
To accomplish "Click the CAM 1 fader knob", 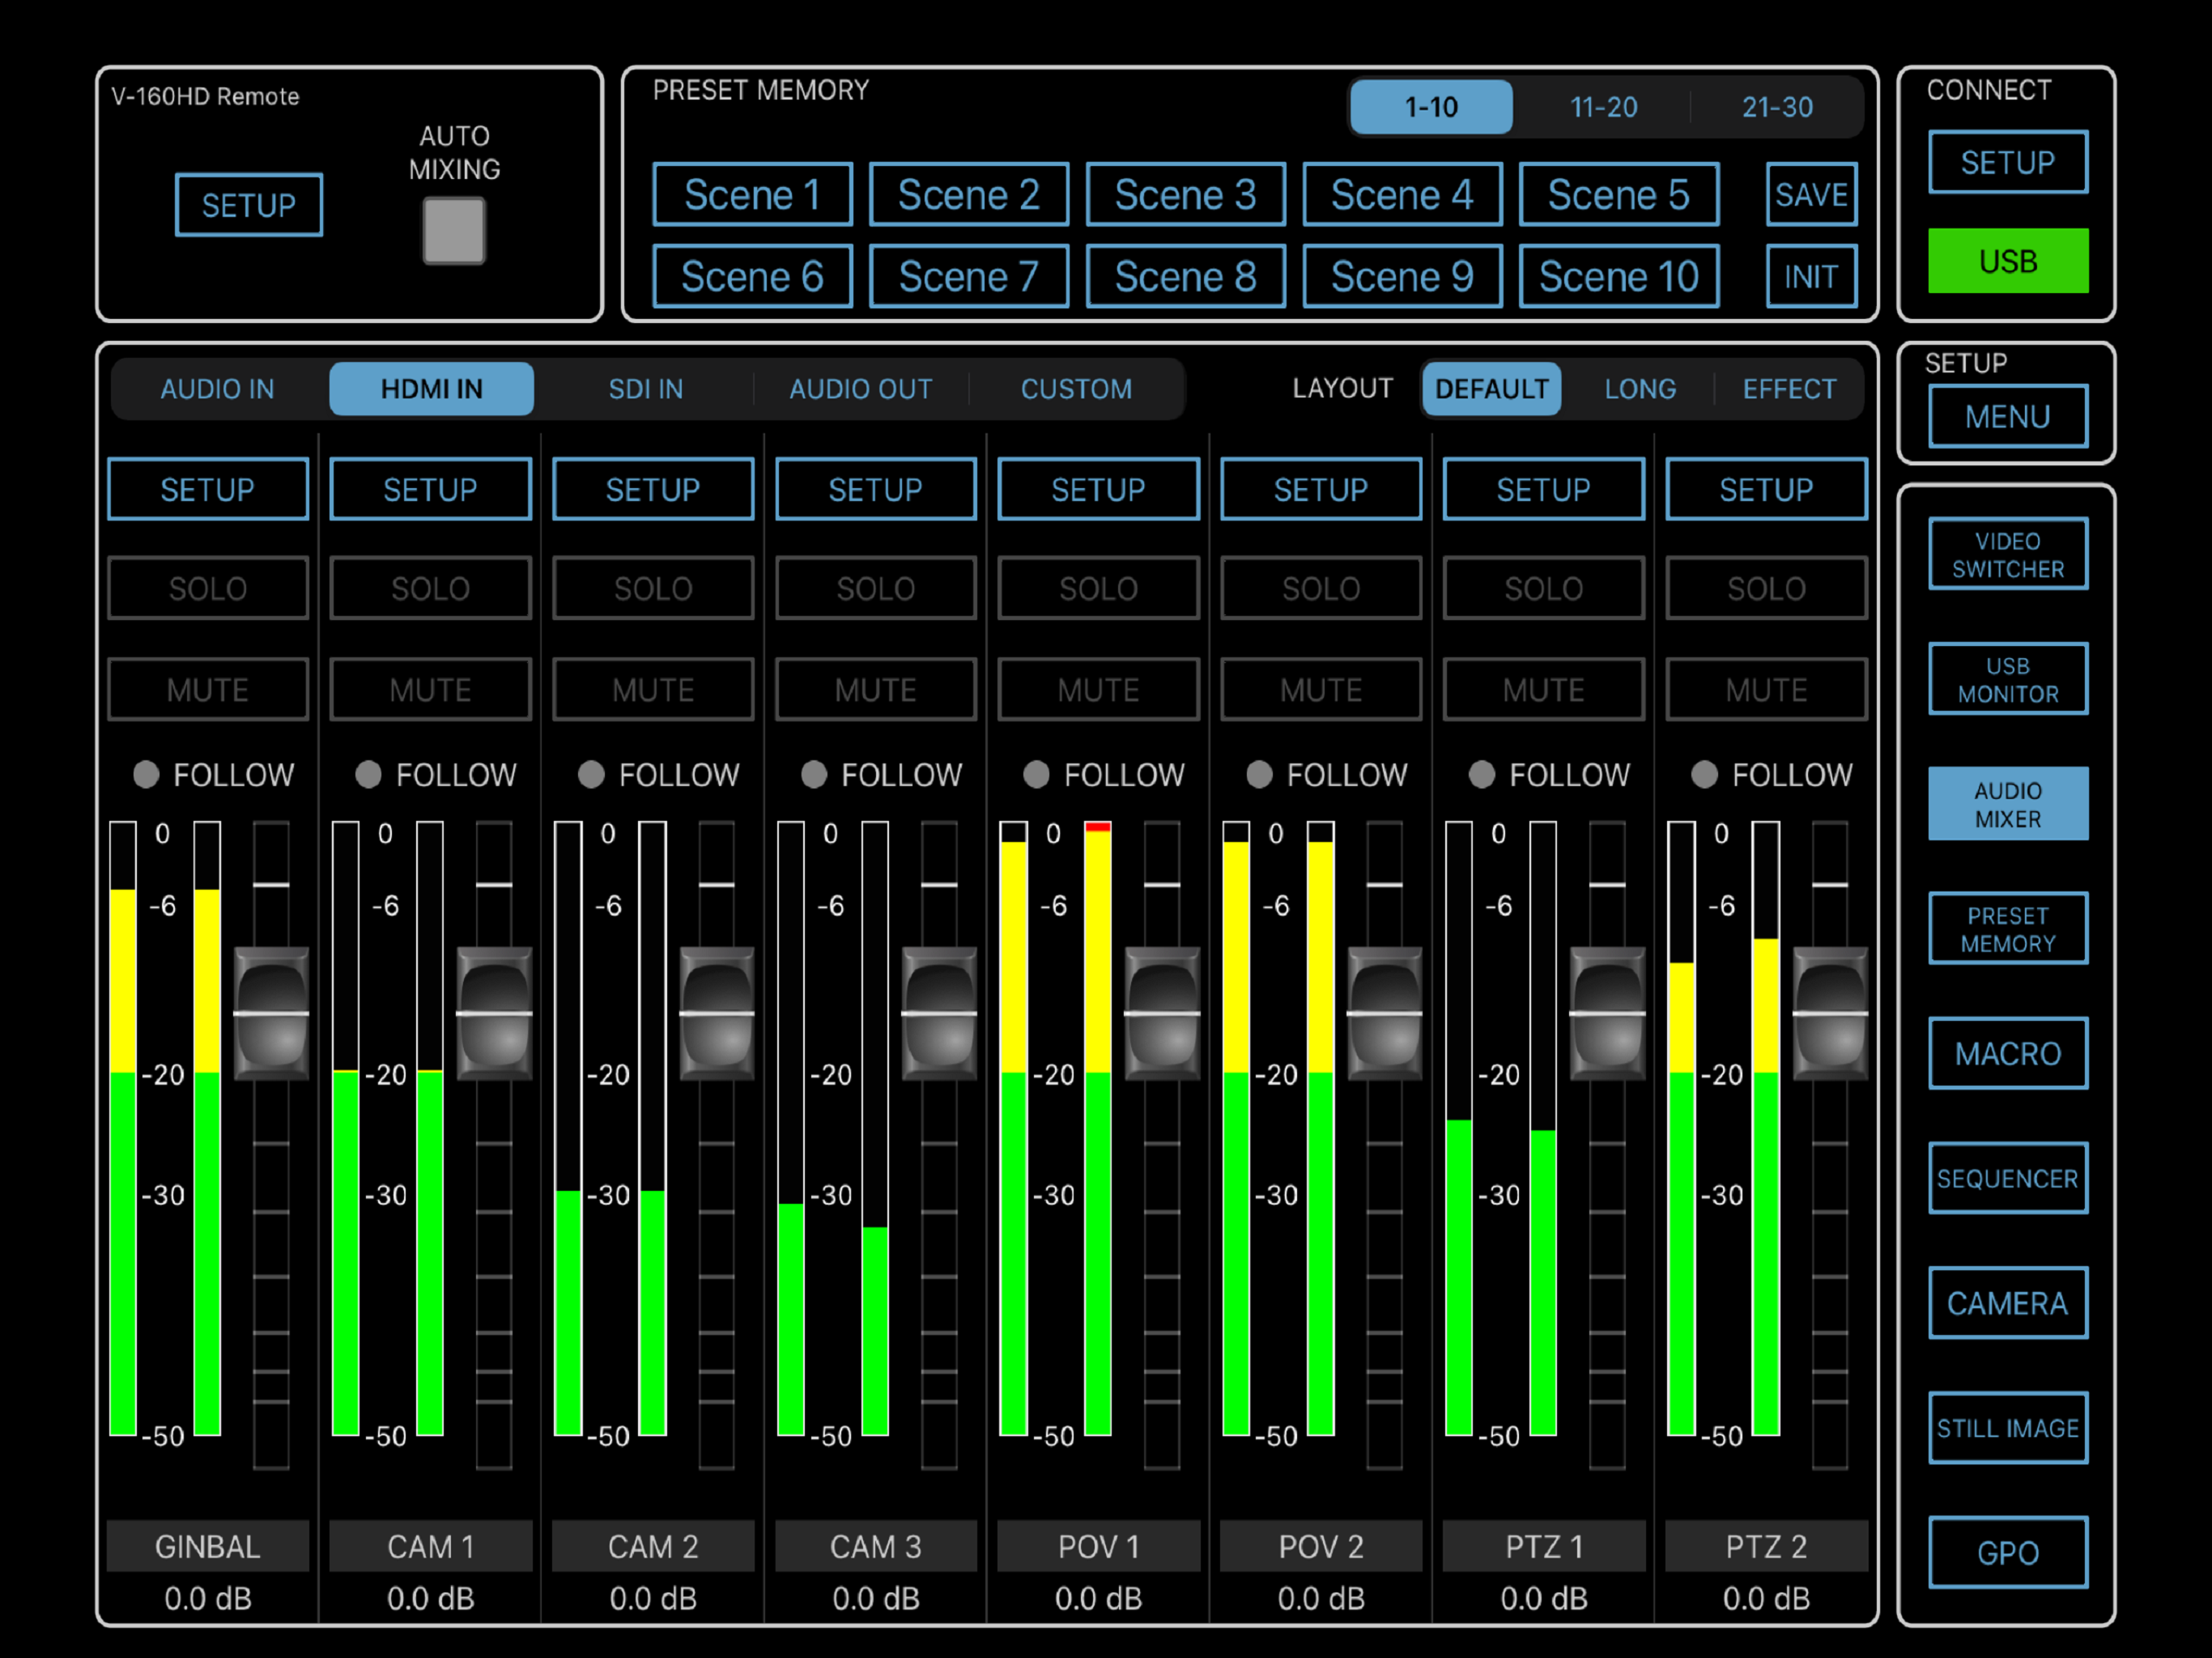I will pos(494,1013).
